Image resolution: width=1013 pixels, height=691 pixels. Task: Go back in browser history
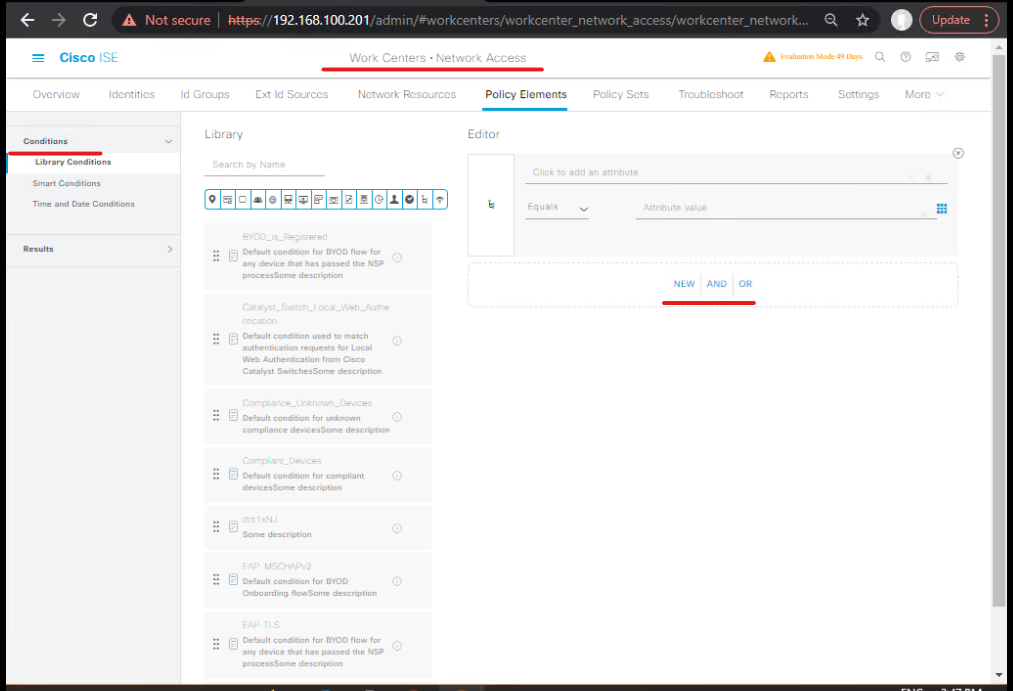click(27, 20)
